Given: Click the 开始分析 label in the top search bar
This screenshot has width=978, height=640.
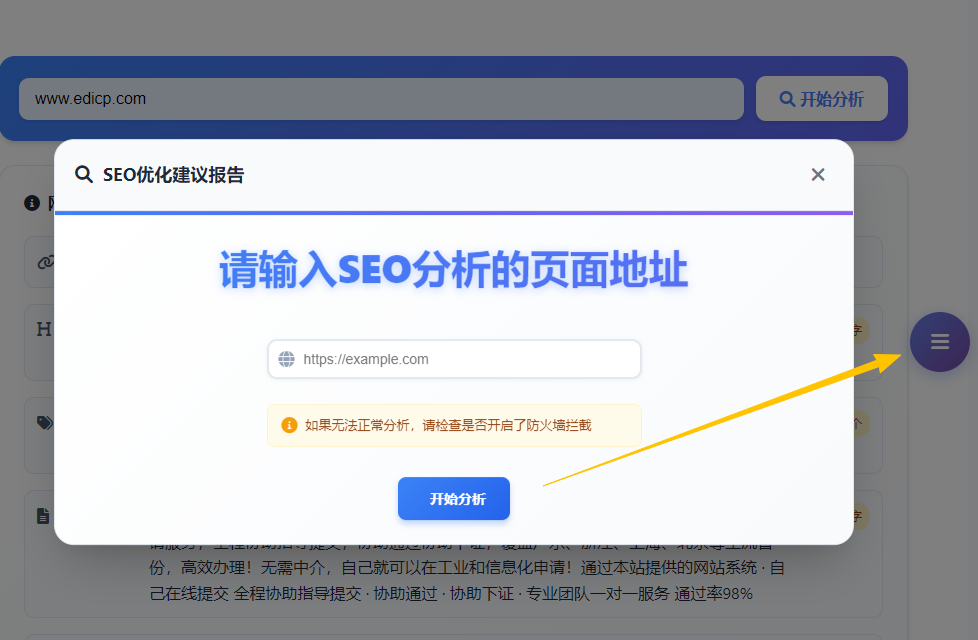Looking at the screenshot, I should 831,99.
